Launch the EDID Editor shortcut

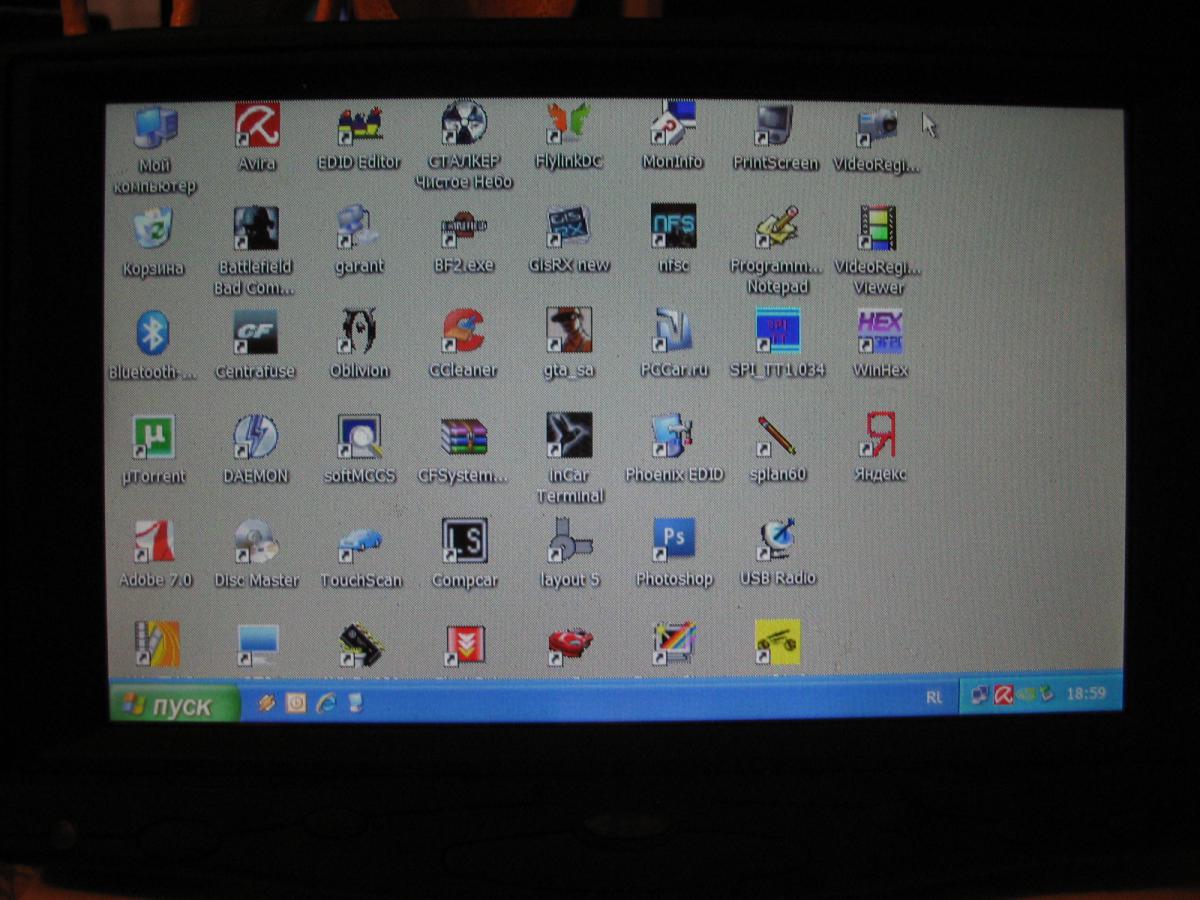359,127
